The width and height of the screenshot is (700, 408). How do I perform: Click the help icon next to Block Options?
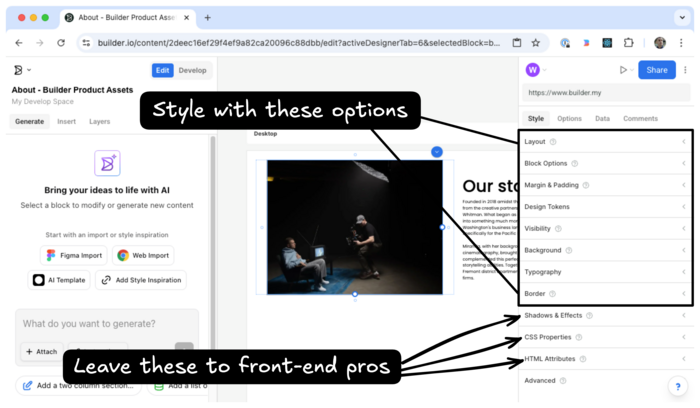[x=575, y=163]
